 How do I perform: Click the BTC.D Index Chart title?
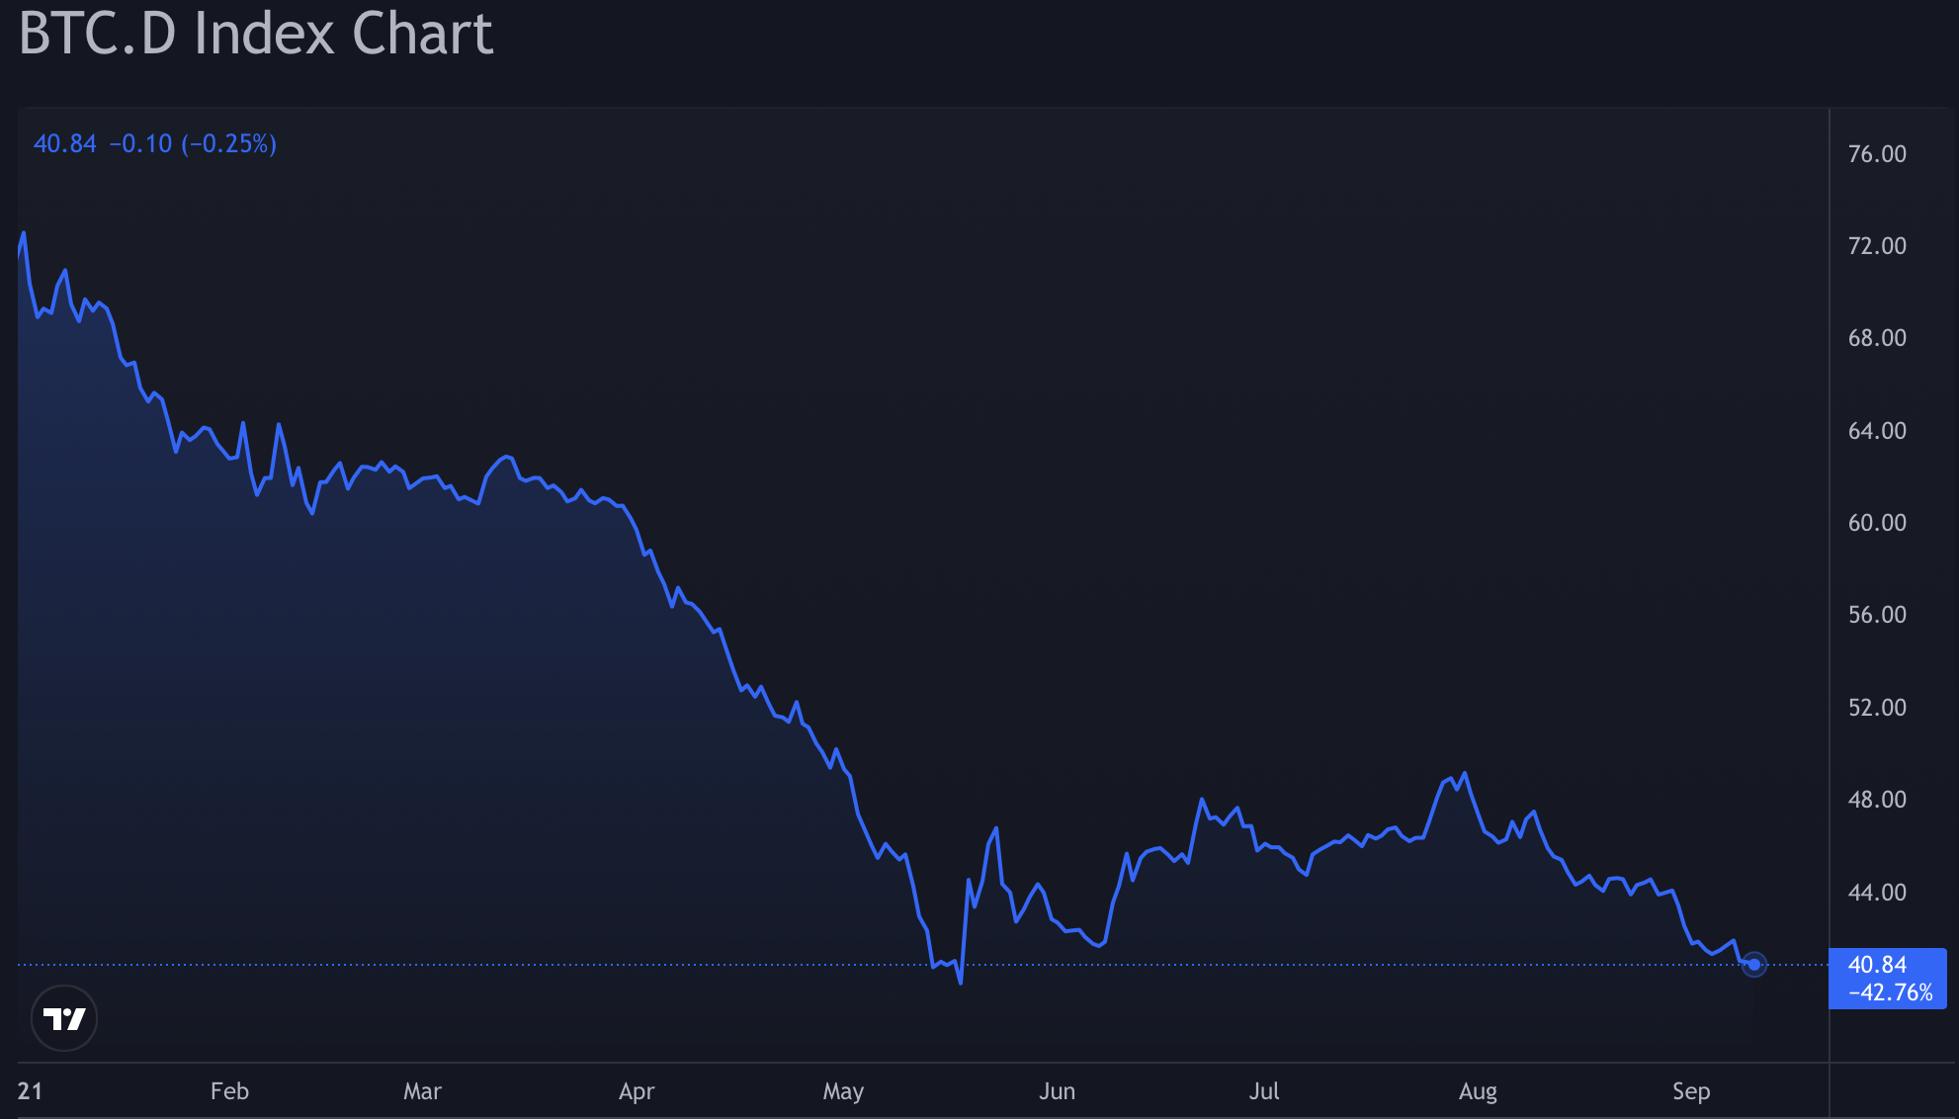256,34
